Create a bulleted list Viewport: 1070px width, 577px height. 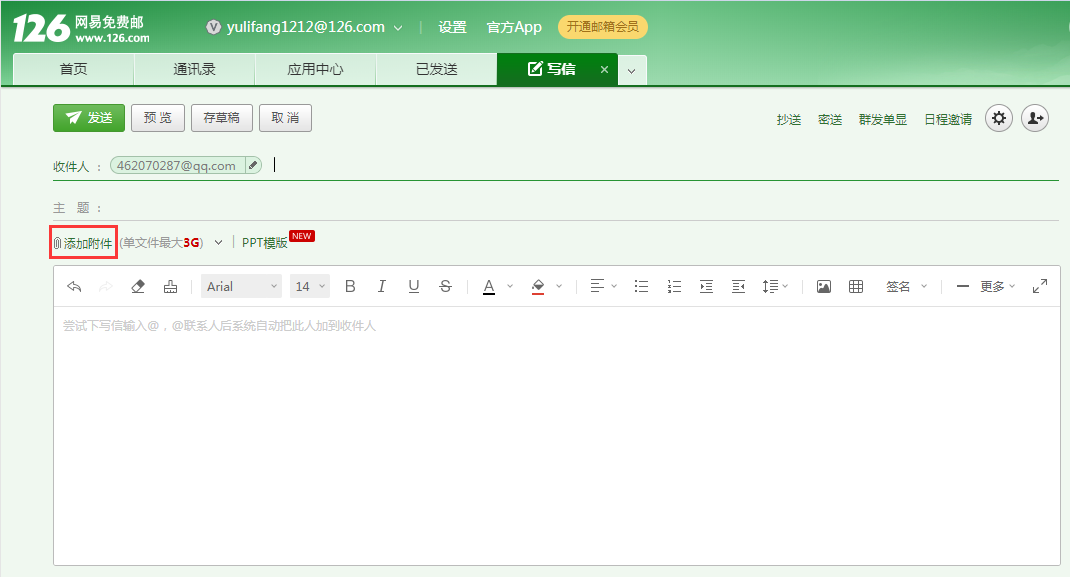(642, 287)
